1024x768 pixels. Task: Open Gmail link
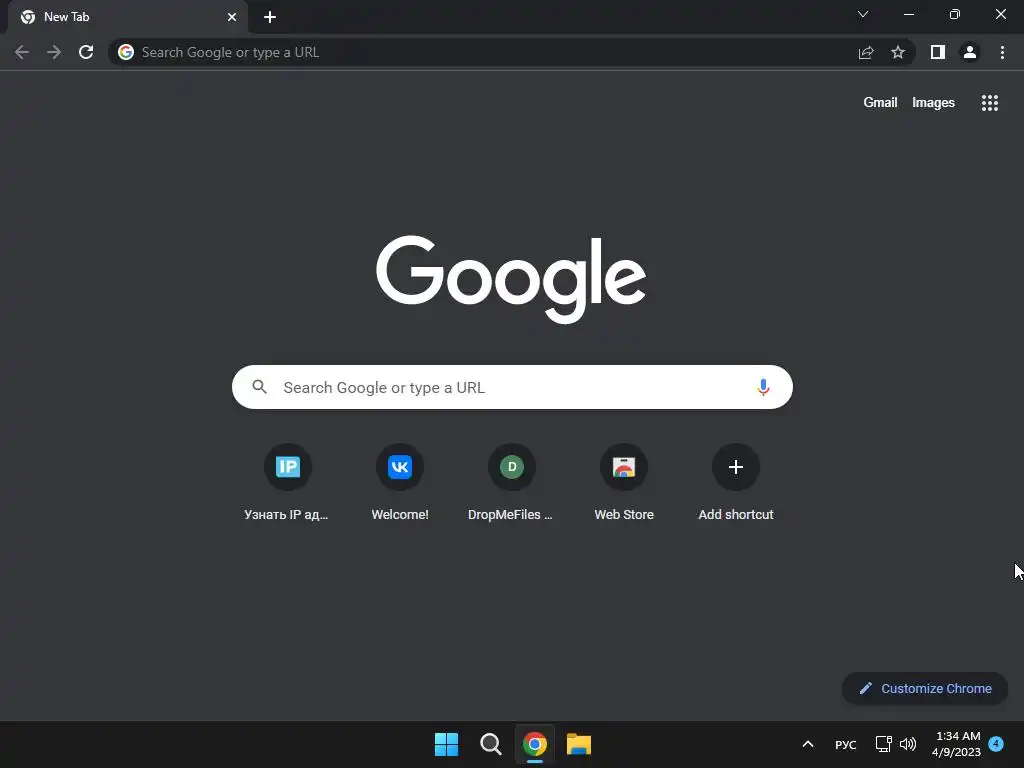coord(880,103)
